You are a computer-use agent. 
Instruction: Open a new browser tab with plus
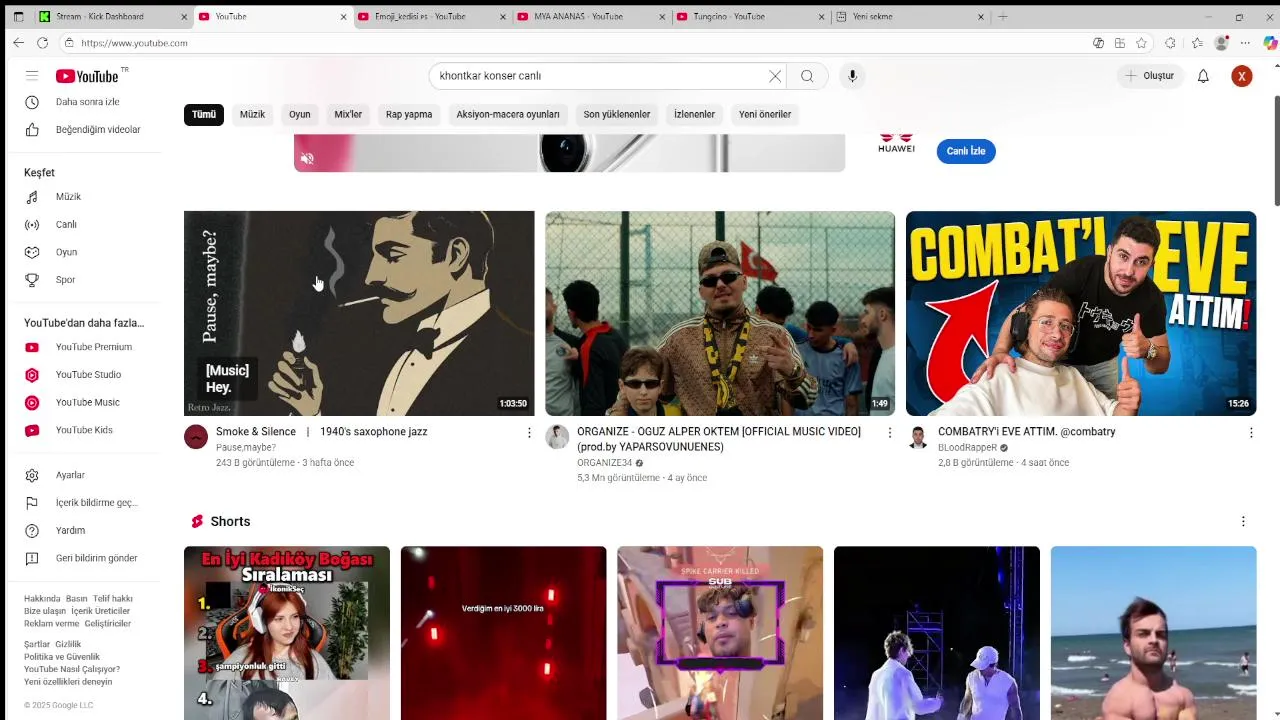pos(1003,16)
